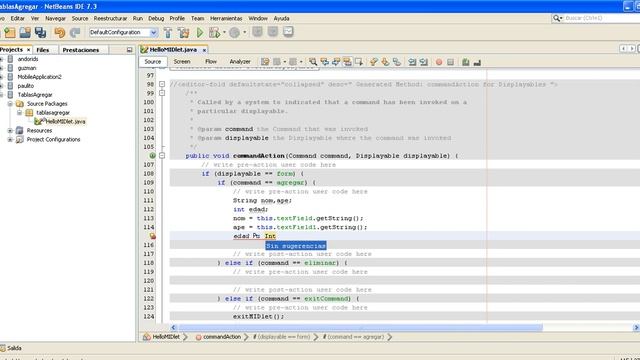Start the Debug Project icon
This screenshot has width=640, height=360.
coord(214,32)
